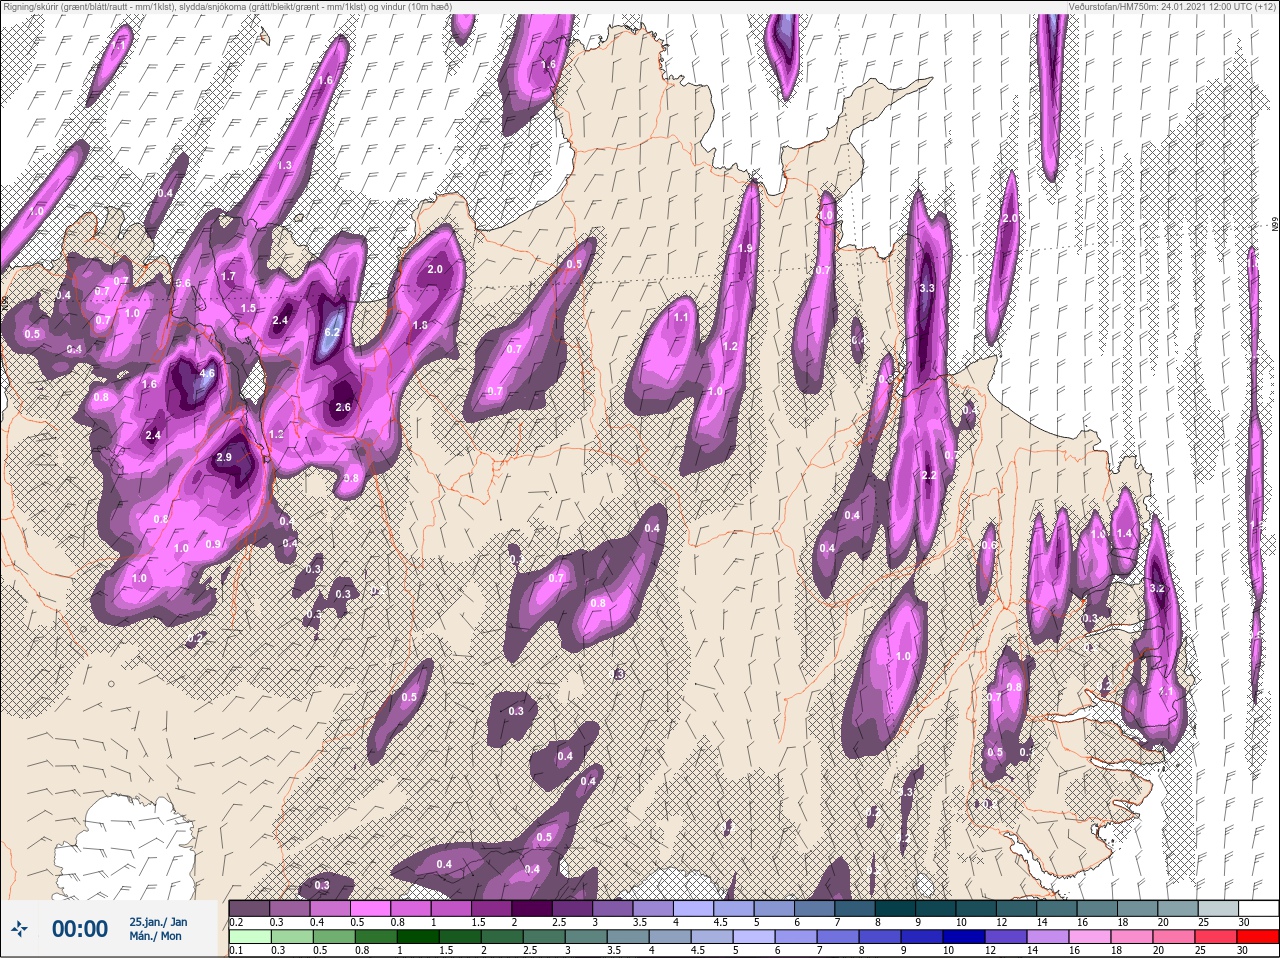Click the 2.9 precipitation value on the map
Viewport: 1280px width, 958px height.
click(224, 457)
